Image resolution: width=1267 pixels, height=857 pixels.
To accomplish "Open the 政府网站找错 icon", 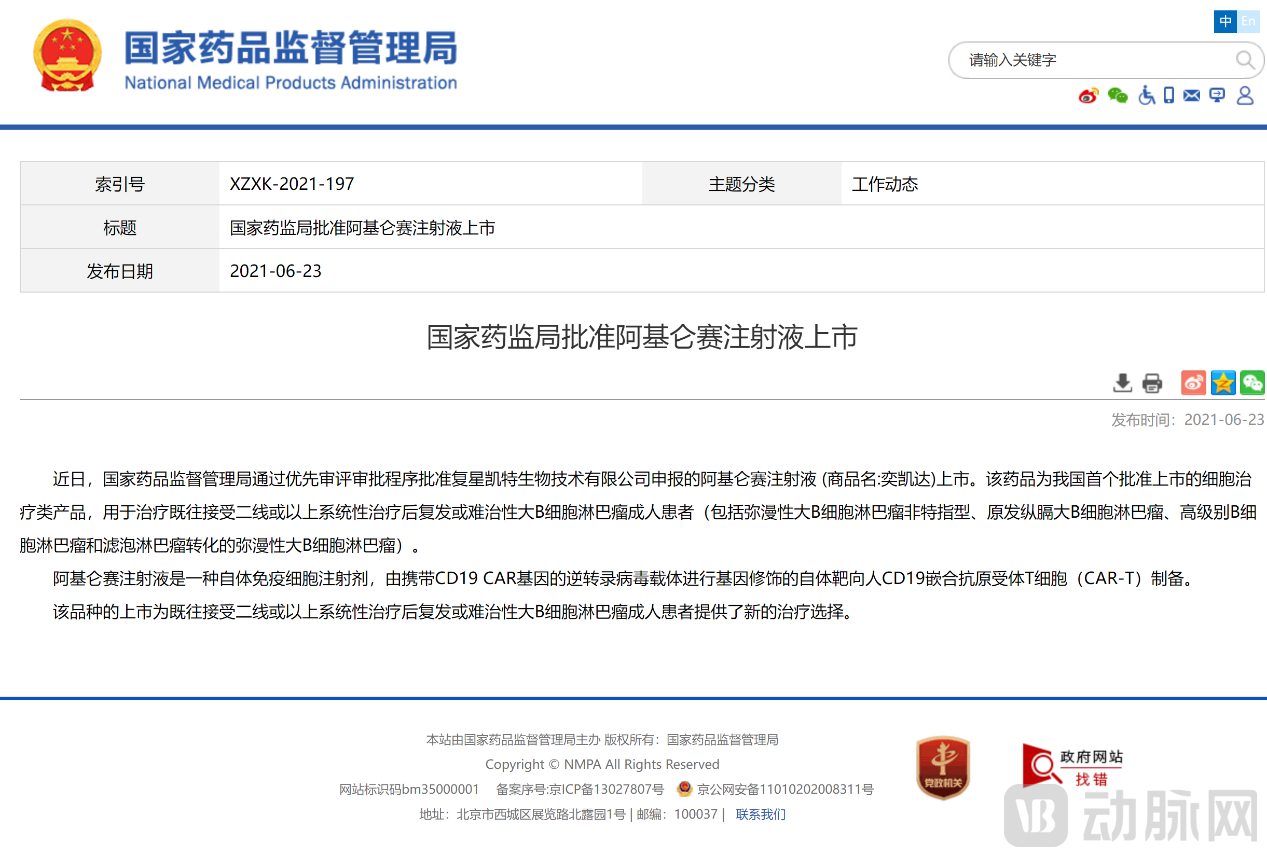I will click(x=1072, y=767).
